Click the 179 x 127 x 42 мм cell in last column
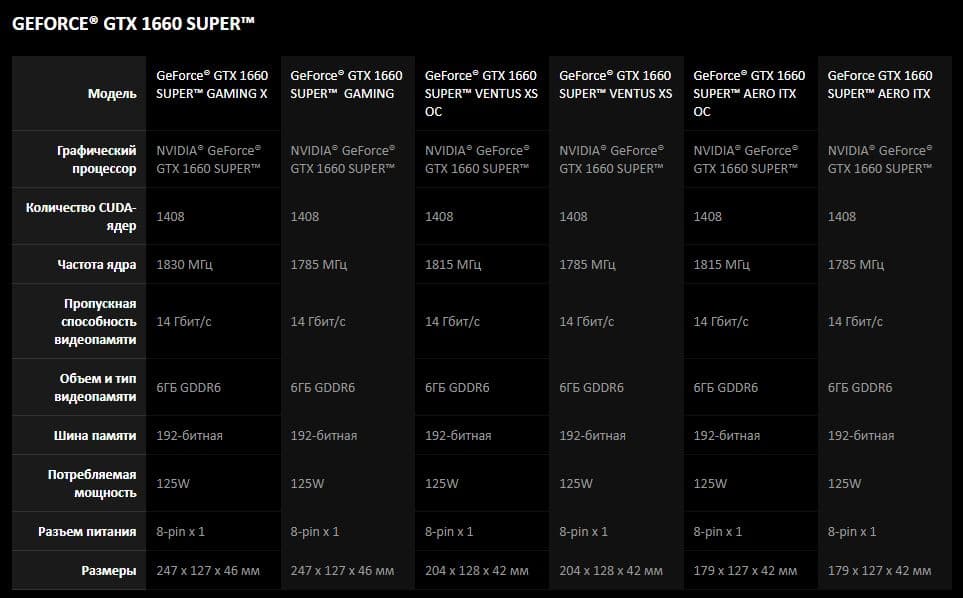This screenshot has height=598, width=963. point(879,571)
